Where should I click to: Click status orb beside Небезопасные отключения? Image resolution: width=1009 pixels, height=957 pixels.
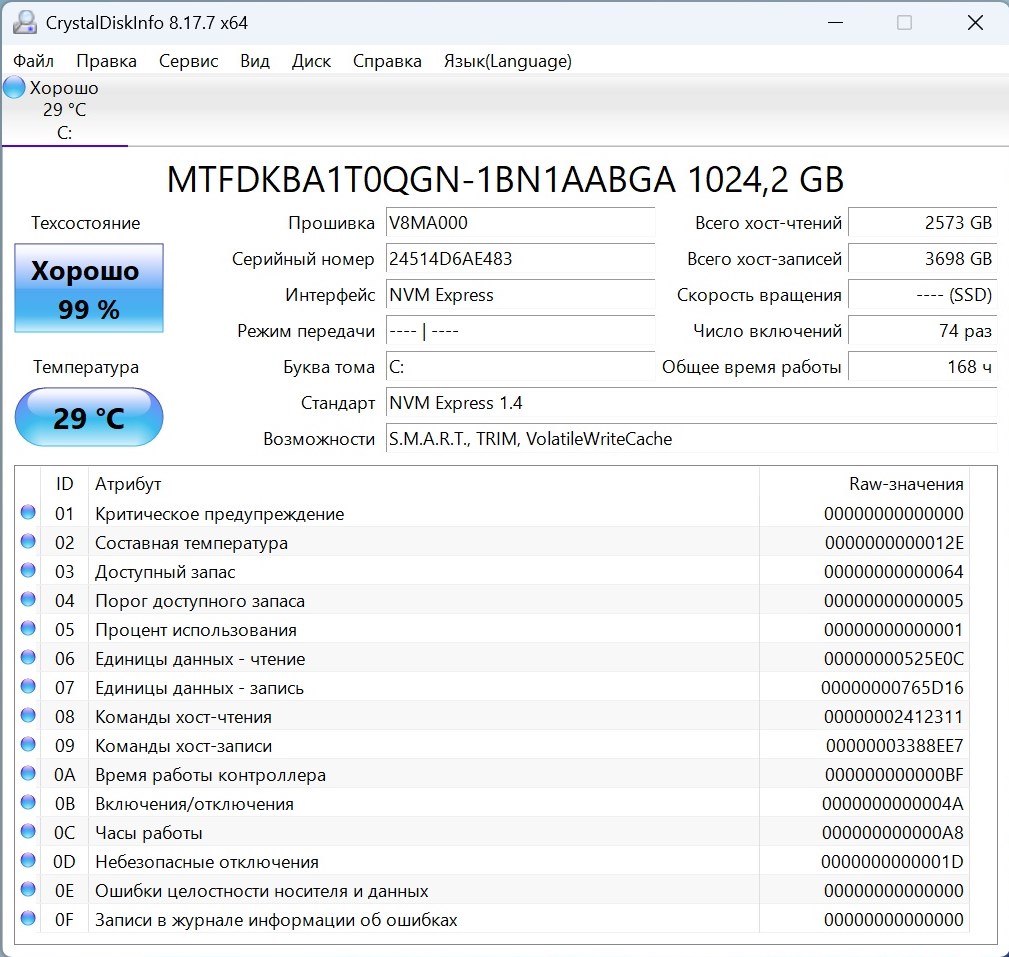(28, 862)
